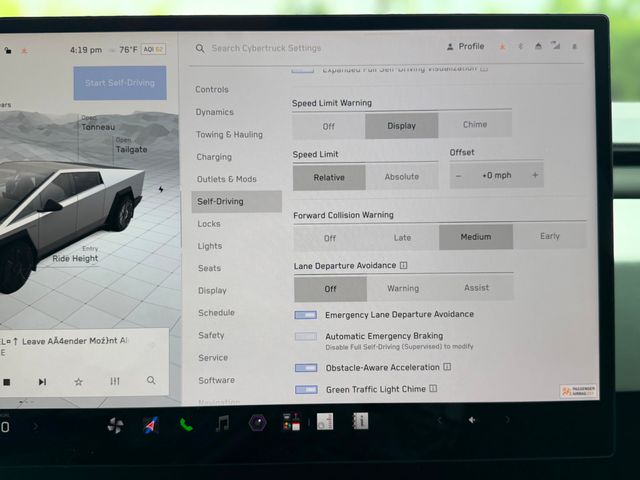640x480 pixels.
Task: Tap the Tailgate control label
Action: click(131, 149)
